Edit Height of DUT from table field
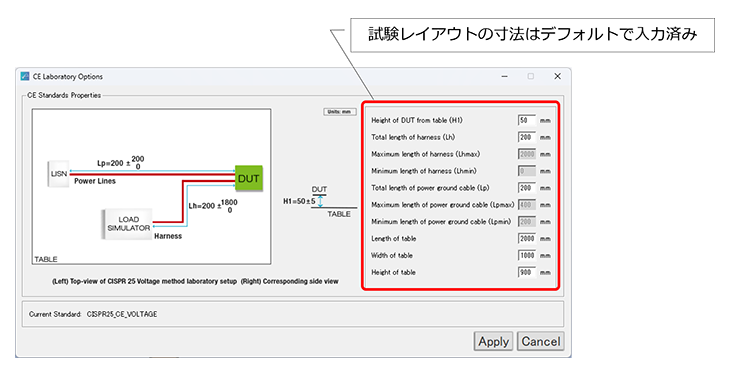This screenshot has height=379, width=733. pyautogui.click(x=527, y=121)
